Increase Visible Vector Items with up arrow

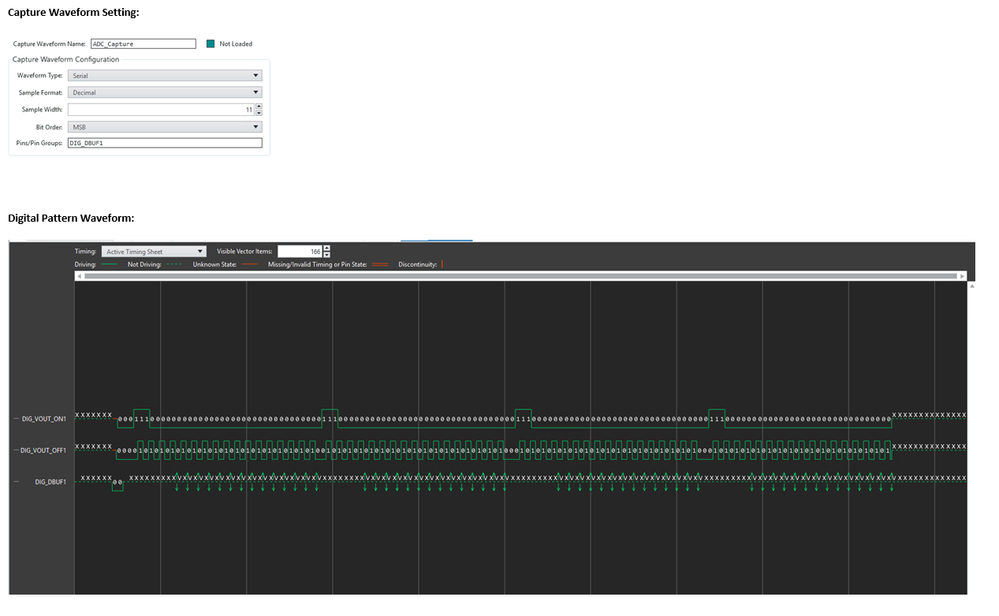point(327,248)
